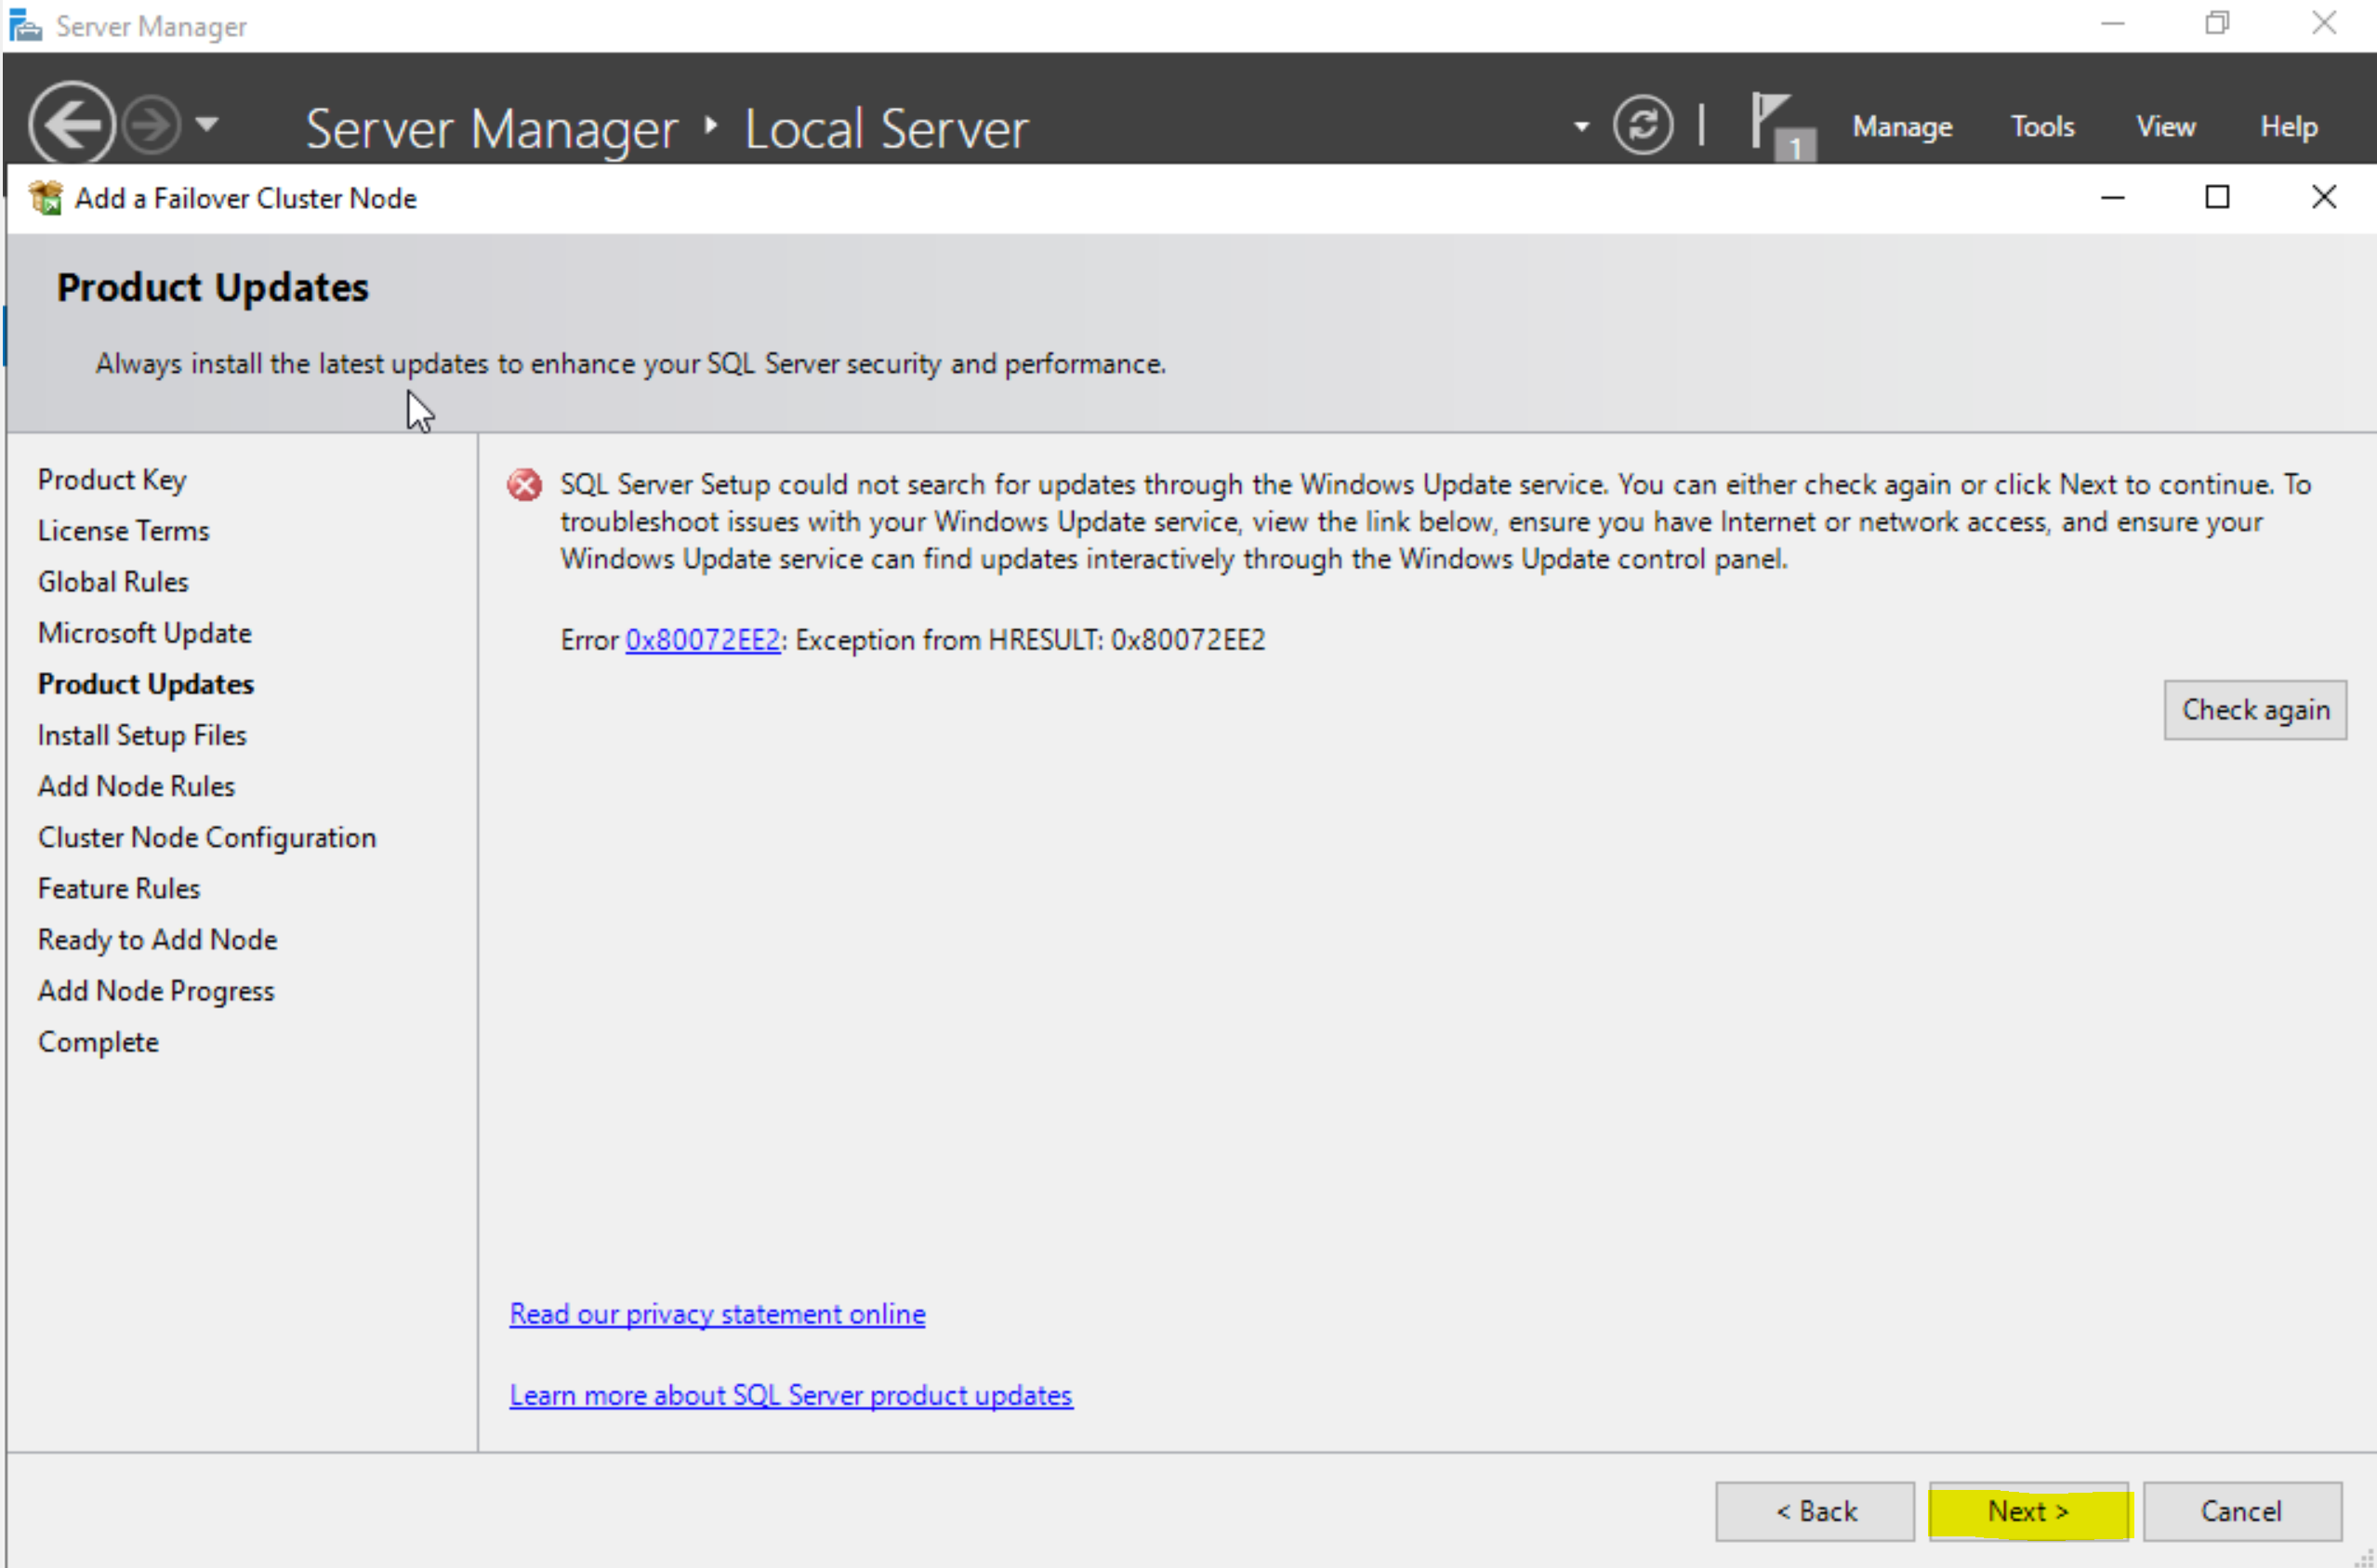The height and width of the screenshot is (1568, 2377).
Task: Select the Microsoft Update step
Action: [x=145, y=633]
